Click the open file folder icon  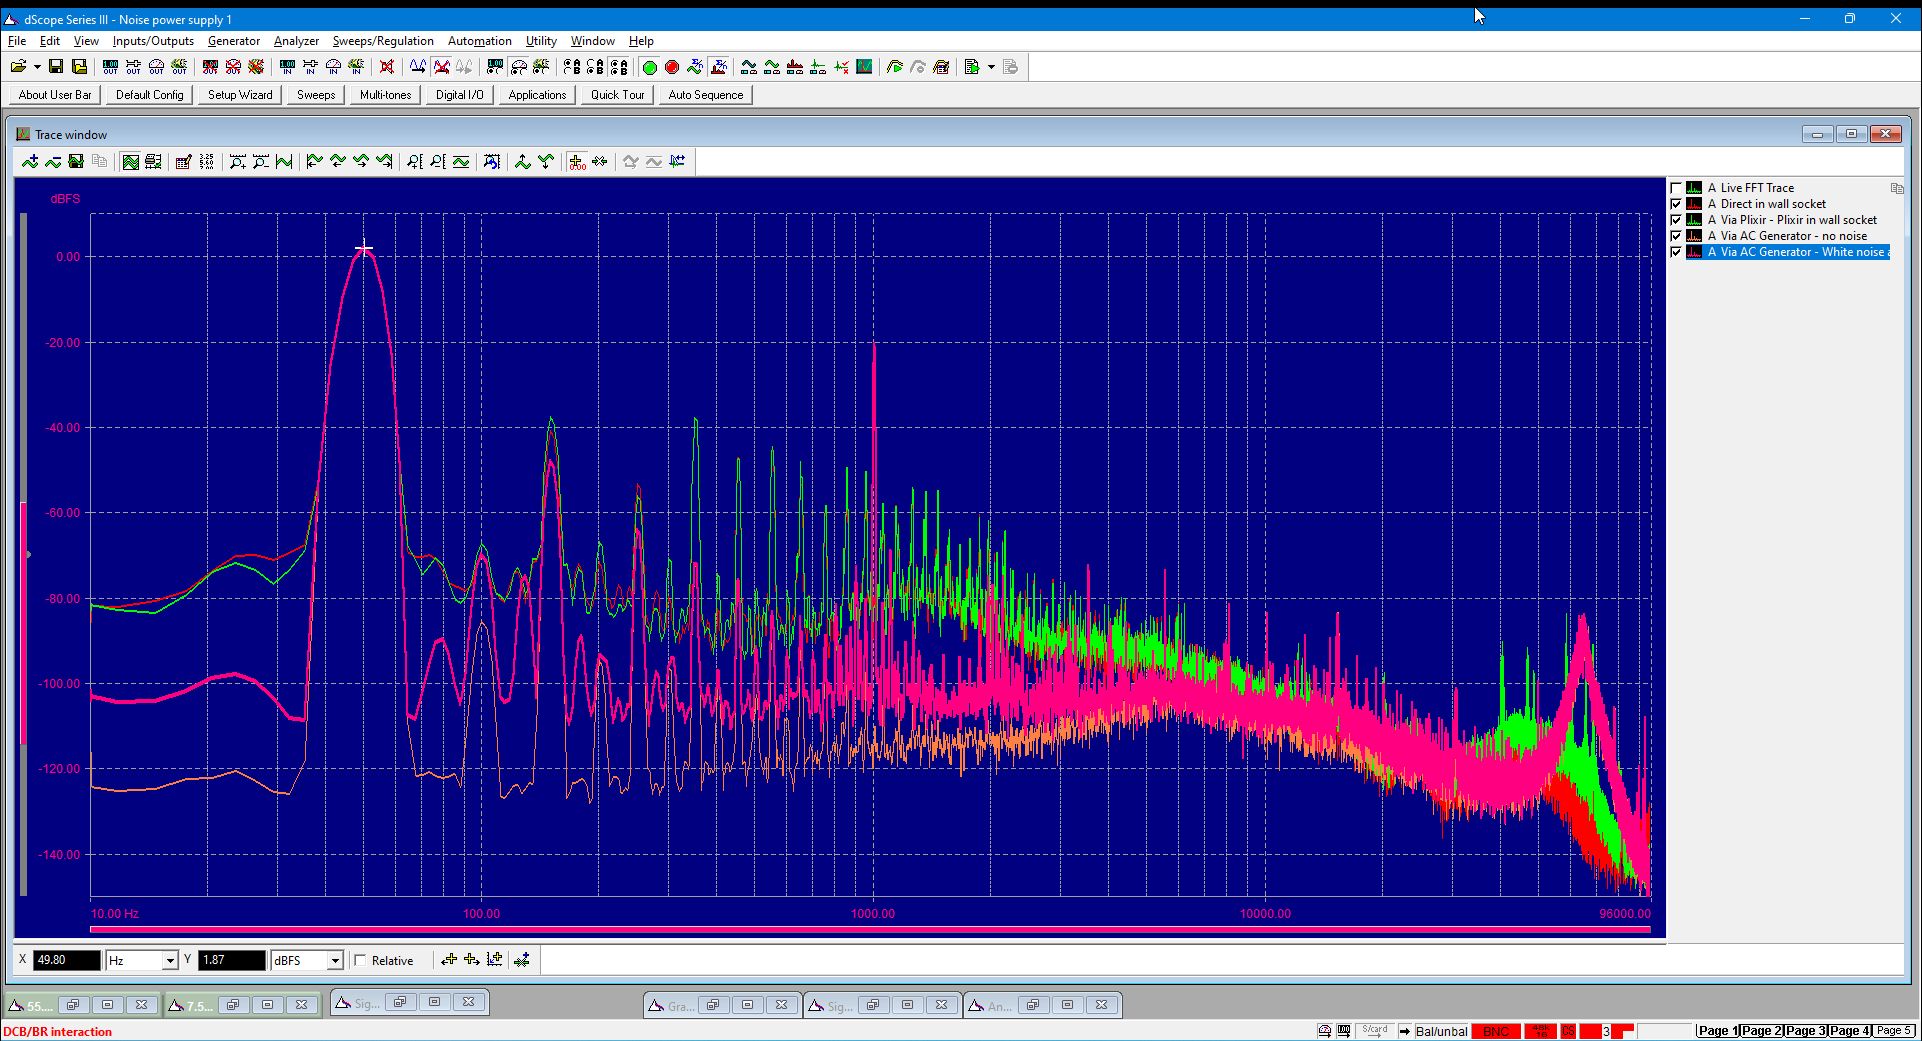click(x=18, y=67)
